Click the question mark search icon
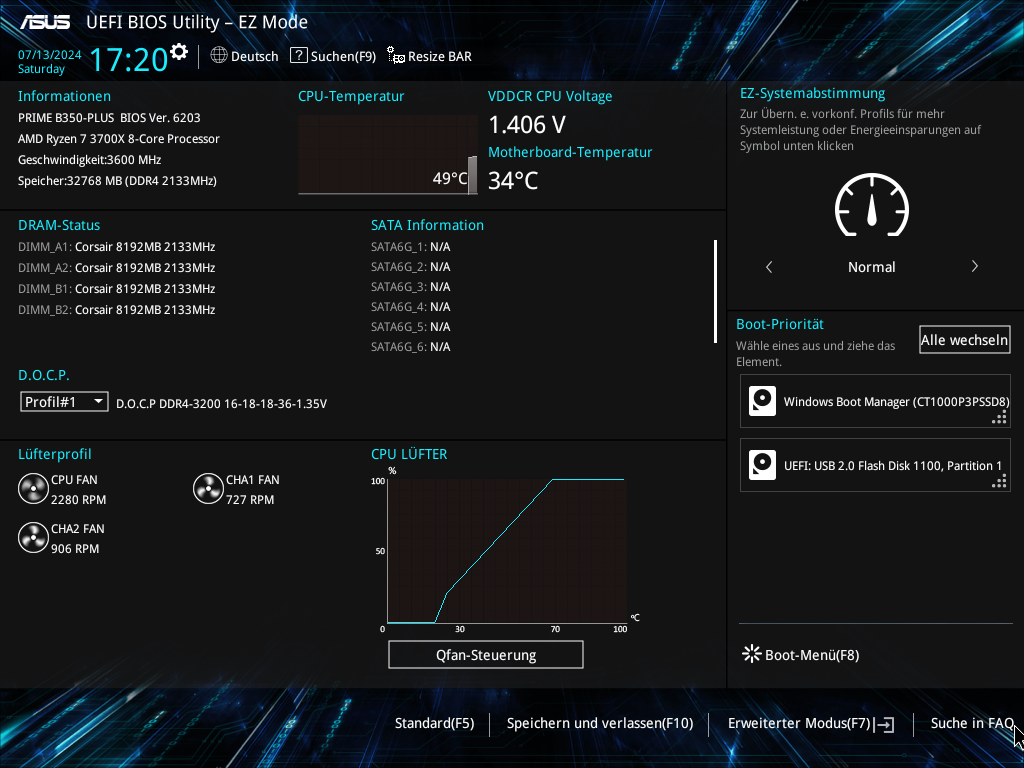Viewport: 1024px width, 768px height. coord(298,56)
